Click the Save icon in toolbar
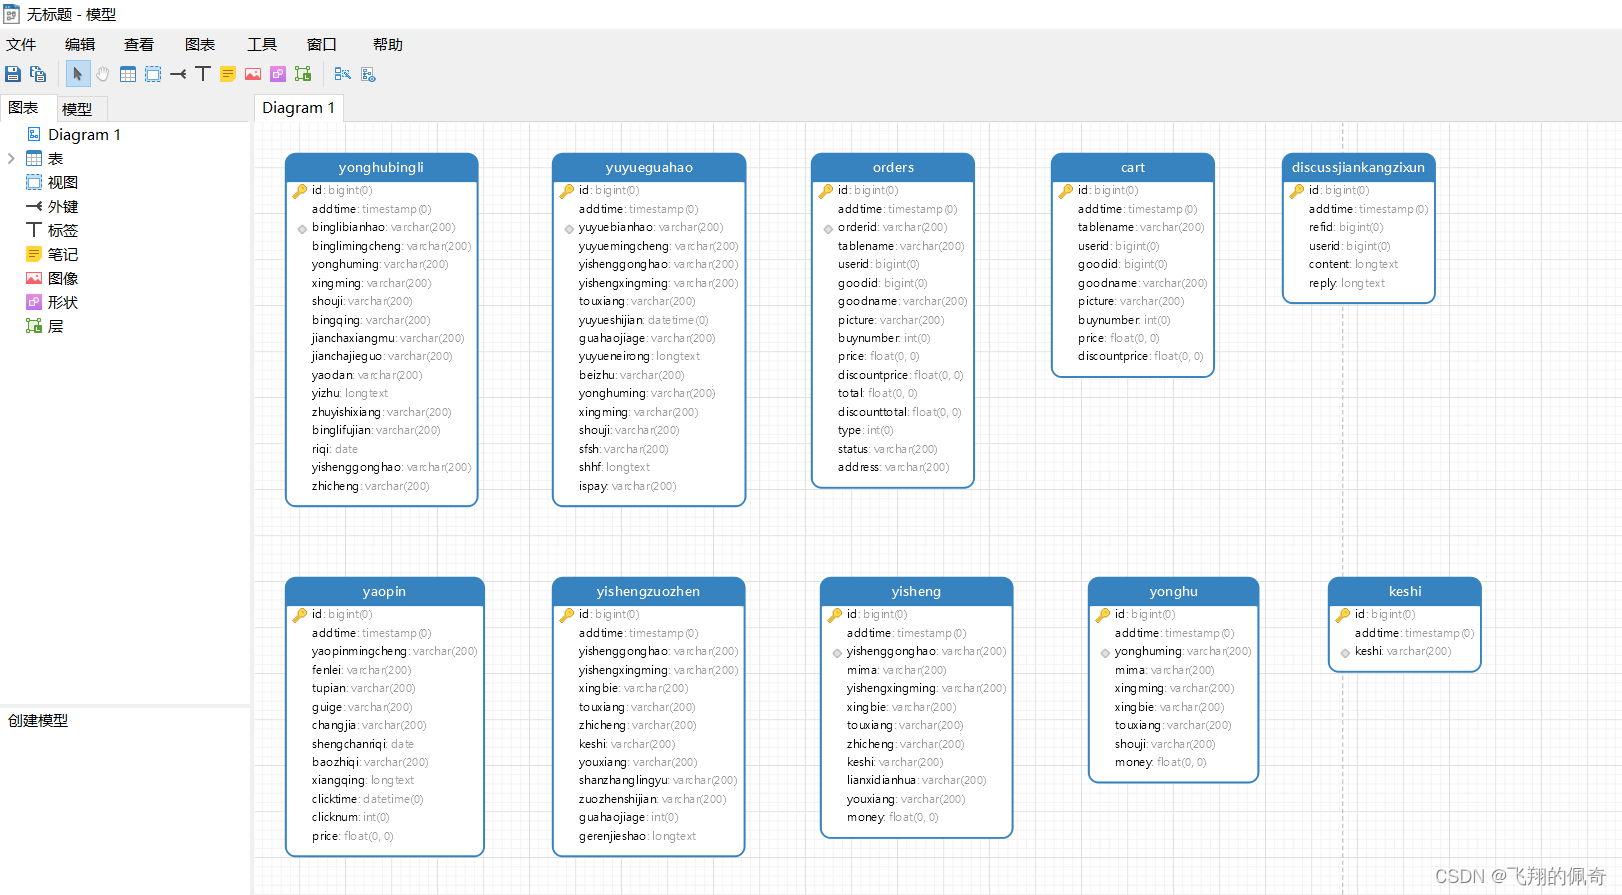 click(x=13, y=74)
